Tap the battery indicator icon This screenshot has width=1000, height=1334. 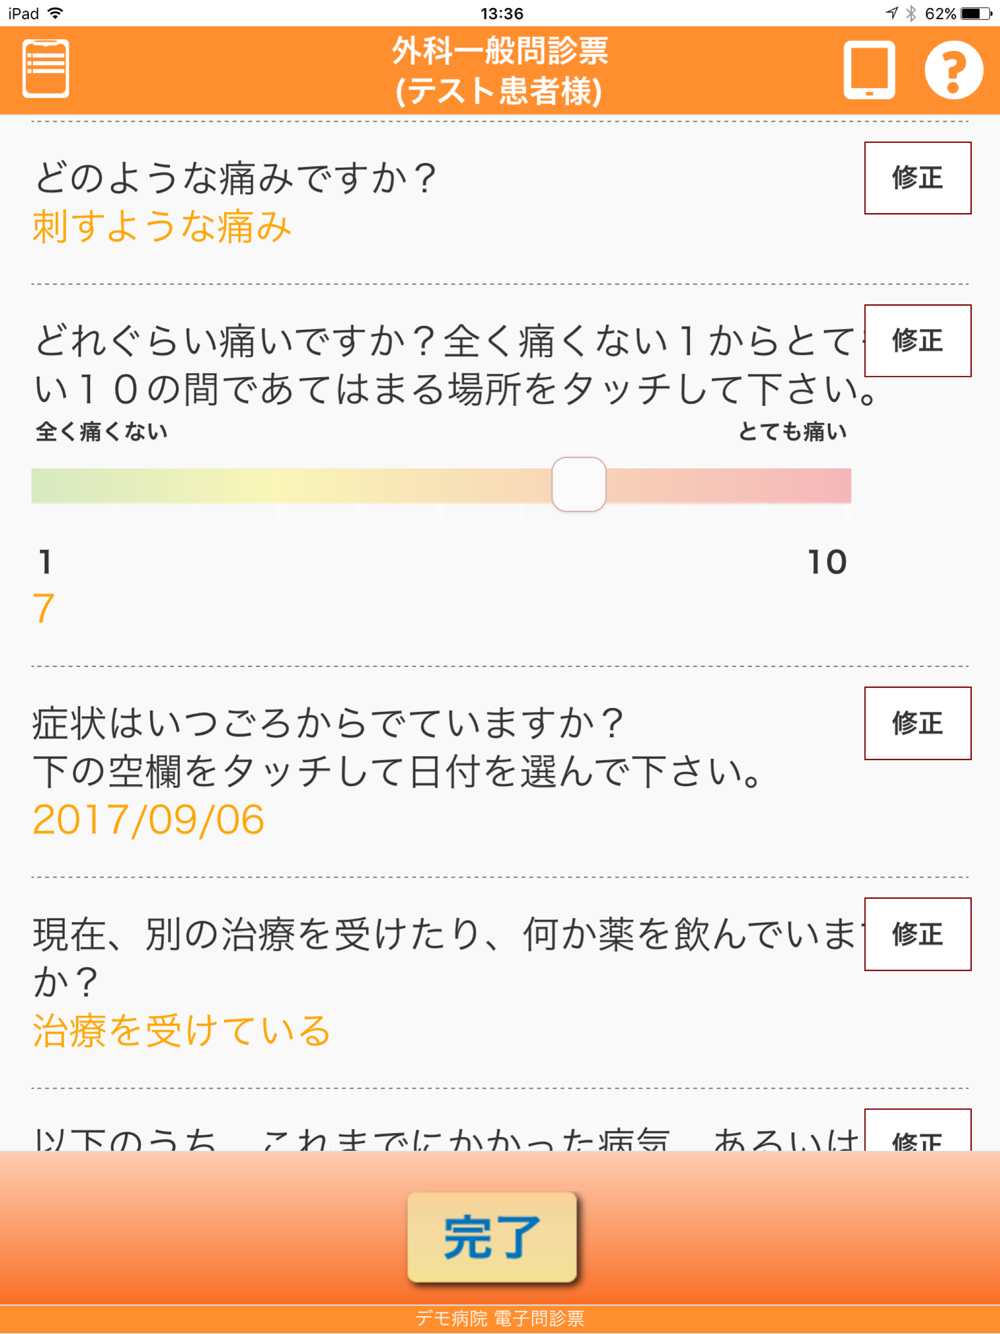click(977, 13)
